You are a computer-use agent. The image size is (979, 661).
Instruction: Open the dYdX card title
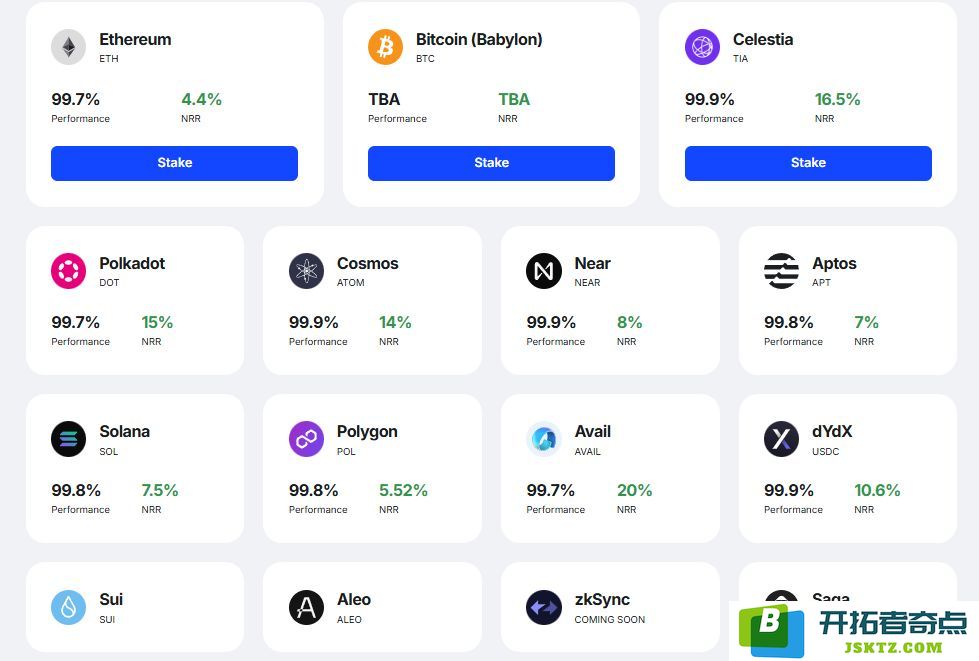pos(832,431)
